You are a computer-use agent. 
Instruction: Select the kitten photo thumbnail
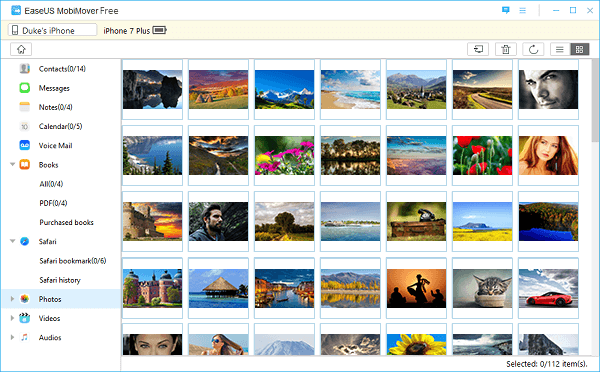[x=482, y=288]
